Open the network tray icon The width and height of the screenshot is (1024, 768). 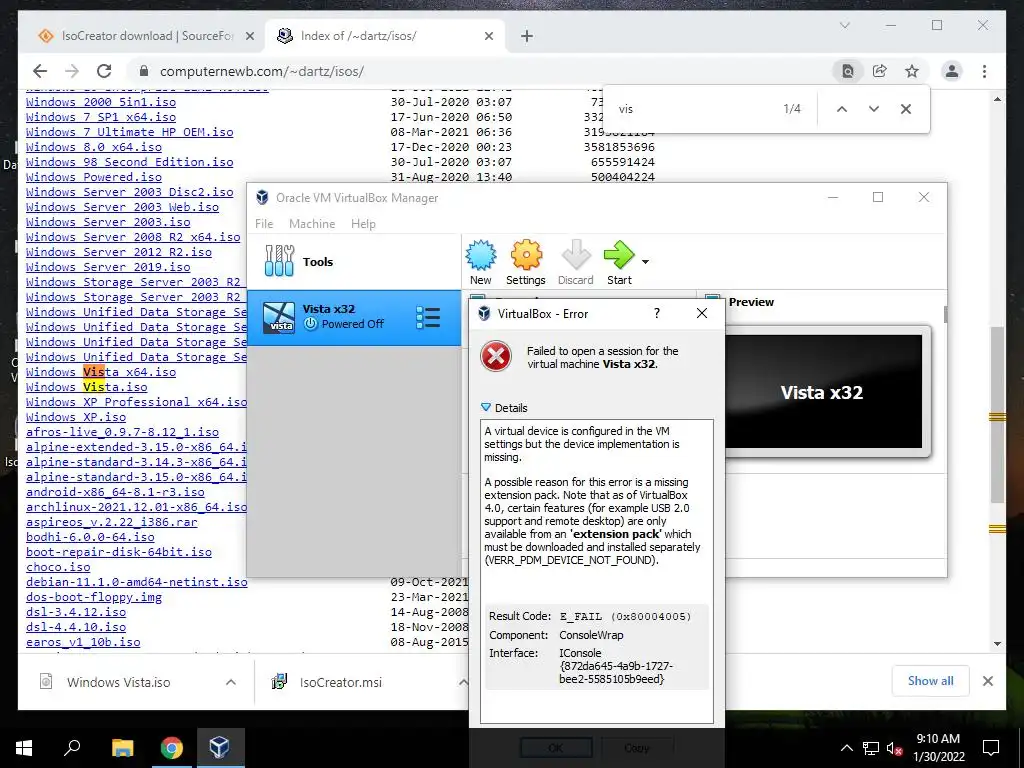[871, 748]
